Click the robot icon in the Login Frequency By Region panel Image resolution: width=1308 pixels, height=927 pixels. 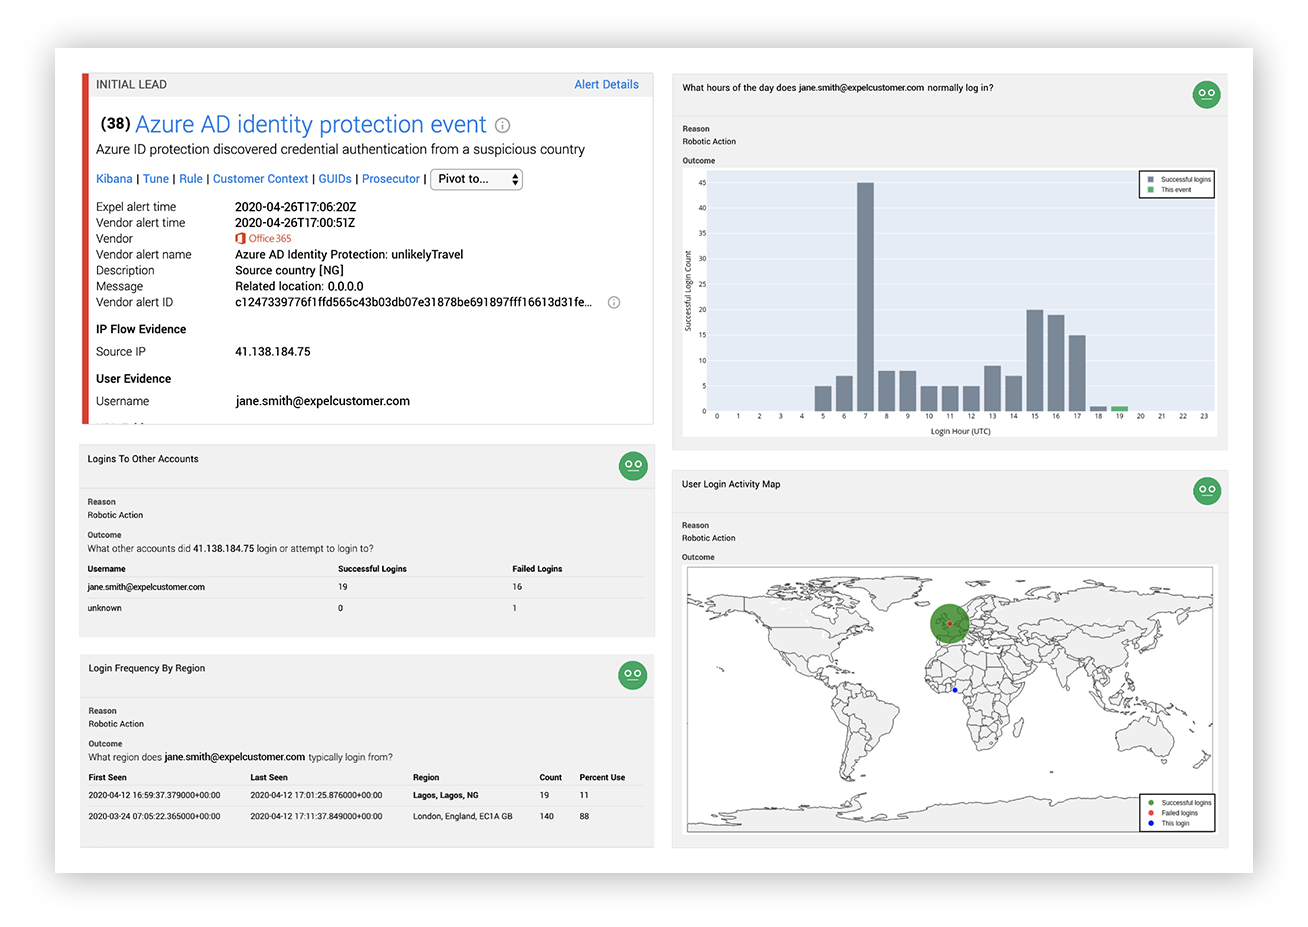[632, 675]
